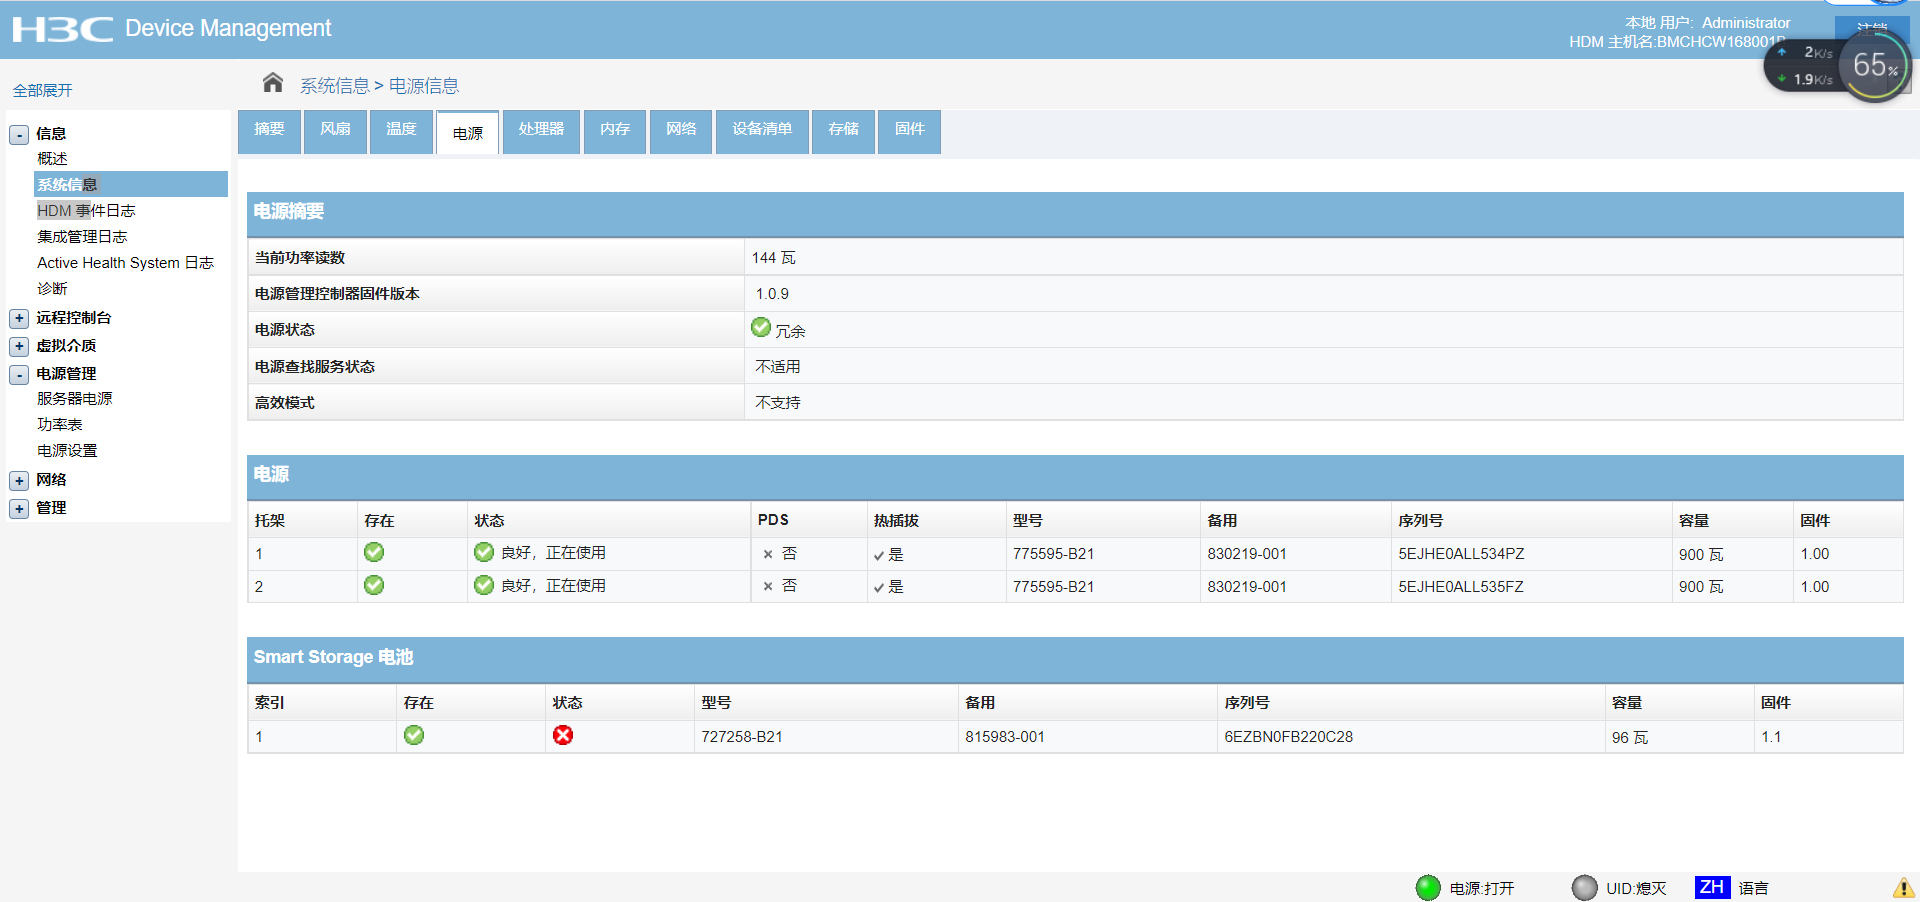Collapse the 电源管理 tree section
The height and width of the screenshot is (902, 1920).
tap(19, 374)
